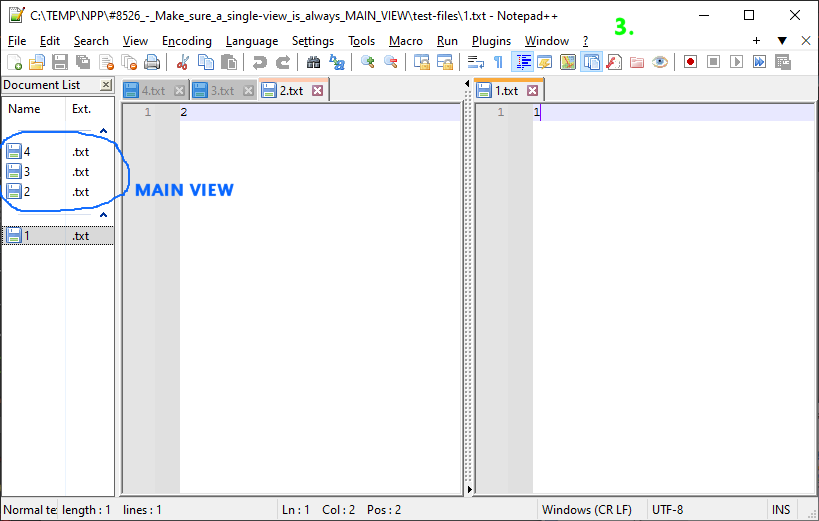Click the Name column header in Document List
The width and height of the screenshot is (819, 521).
coord(24,109)
